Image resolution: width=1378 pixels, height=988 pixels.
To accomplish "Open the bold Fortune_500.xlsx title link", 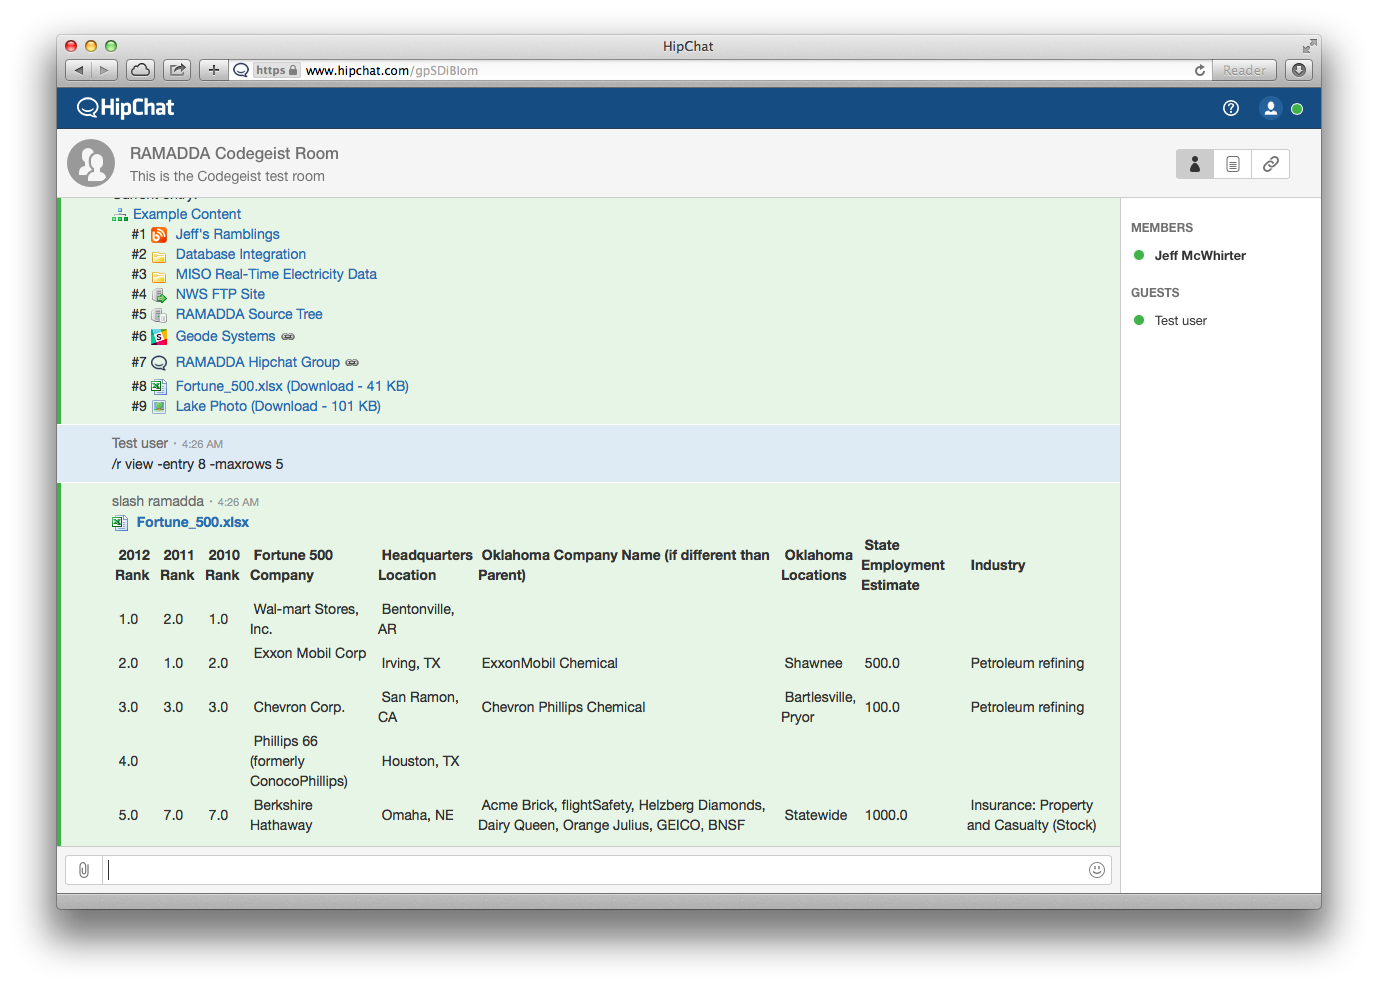I will 193,522.
